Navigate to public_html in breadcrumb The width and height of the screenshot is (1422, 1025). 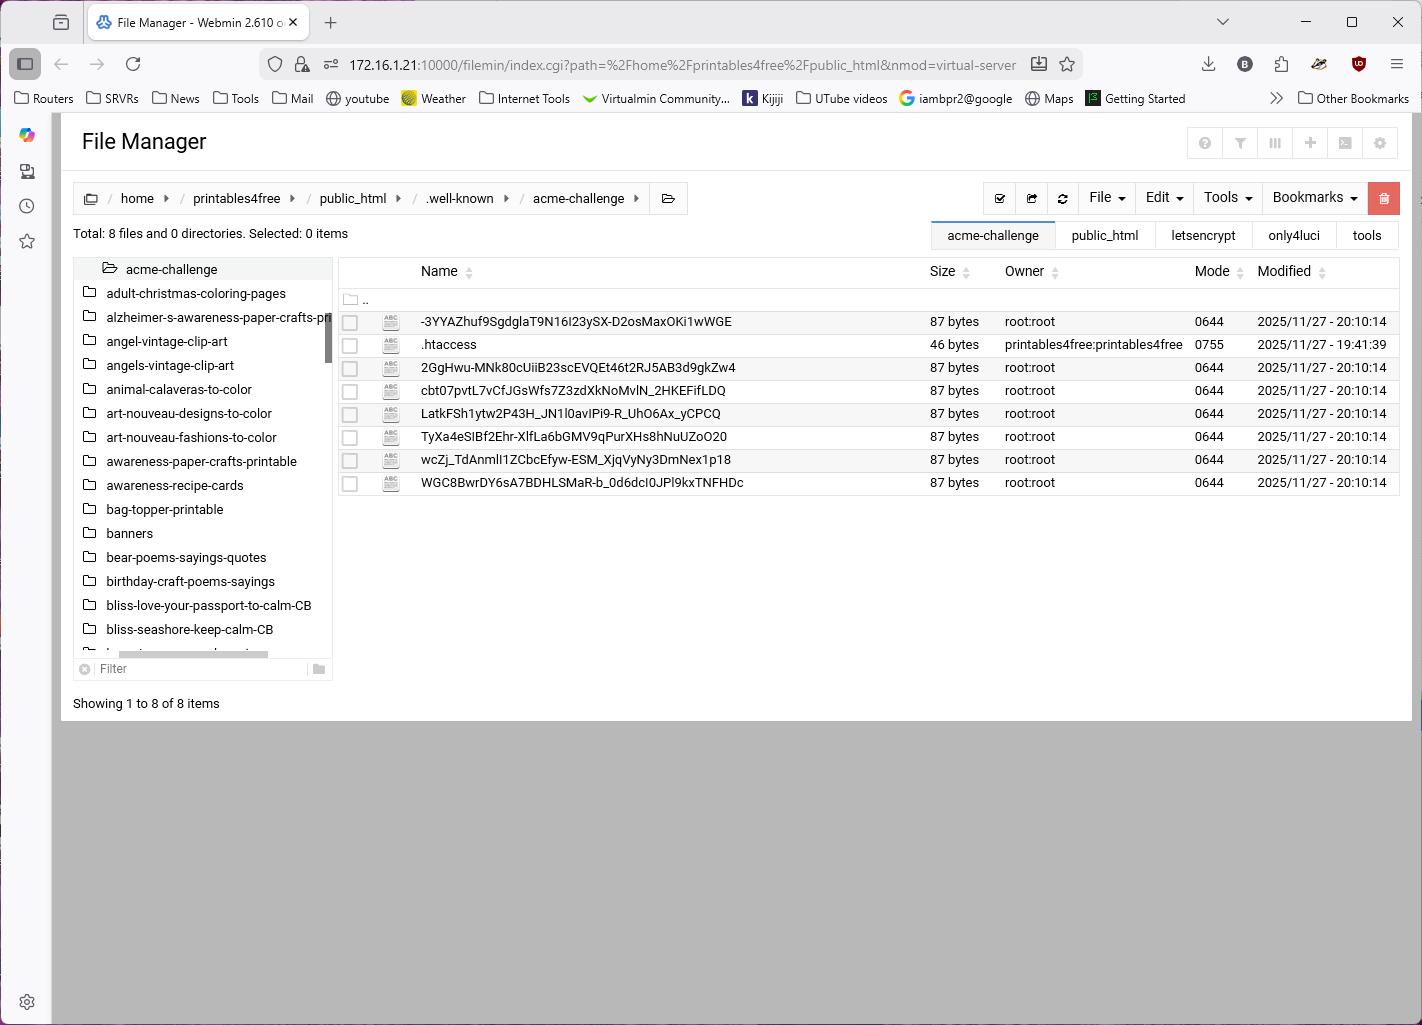pyautogui.click(x=352, y=199)
